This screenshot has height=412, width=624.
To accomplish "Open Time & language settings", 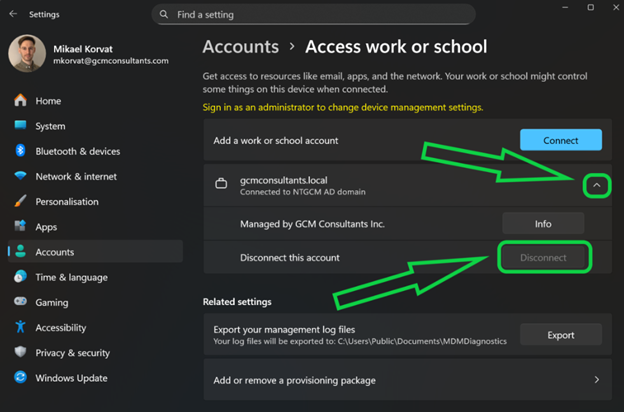I will pyautogui.click(x=95, y=277).
